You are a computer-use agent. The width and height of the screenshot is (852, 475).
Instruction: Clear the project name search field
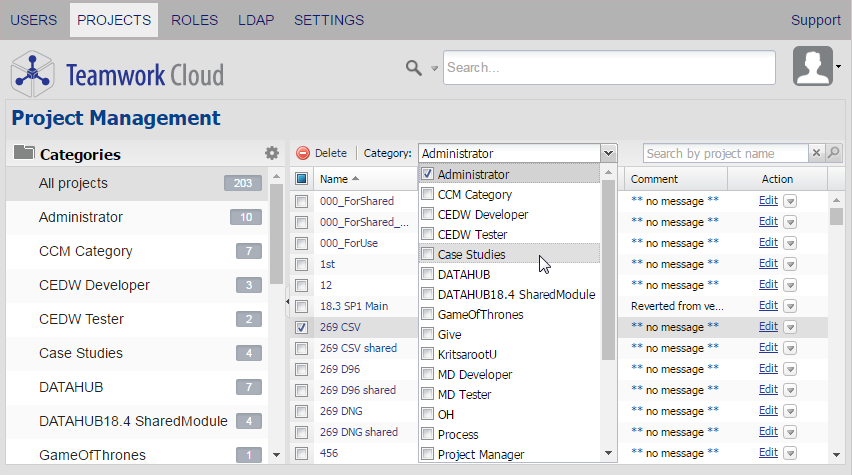click(x=816, y=153)
